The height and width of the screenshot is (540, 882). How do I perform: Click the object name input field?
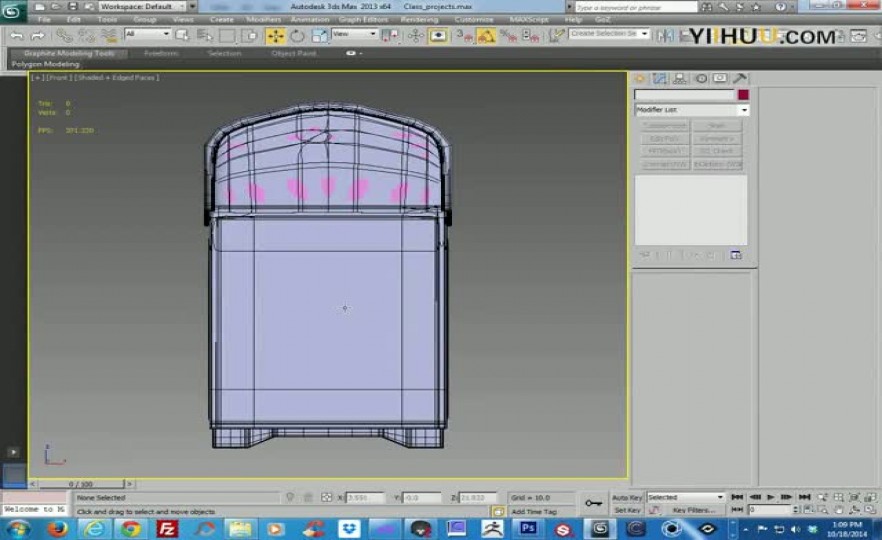click(685, 94)
